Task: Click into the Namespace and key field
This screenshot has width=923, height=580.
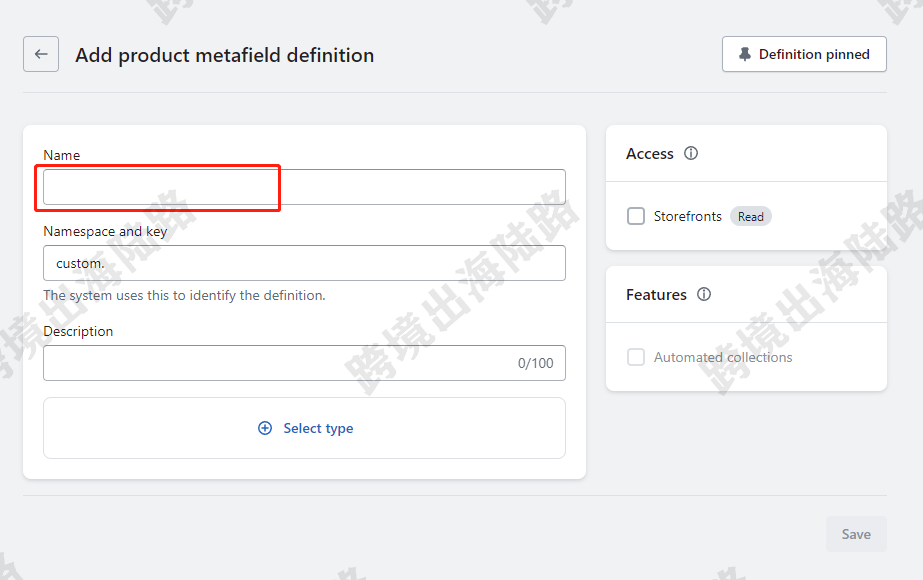Action: (304, 263)
